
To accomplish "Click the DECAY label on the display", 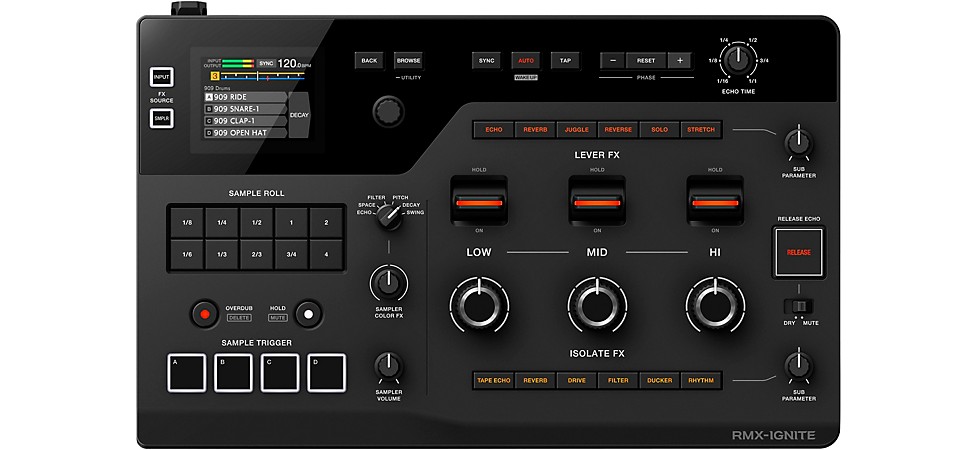I will [299, 115].
